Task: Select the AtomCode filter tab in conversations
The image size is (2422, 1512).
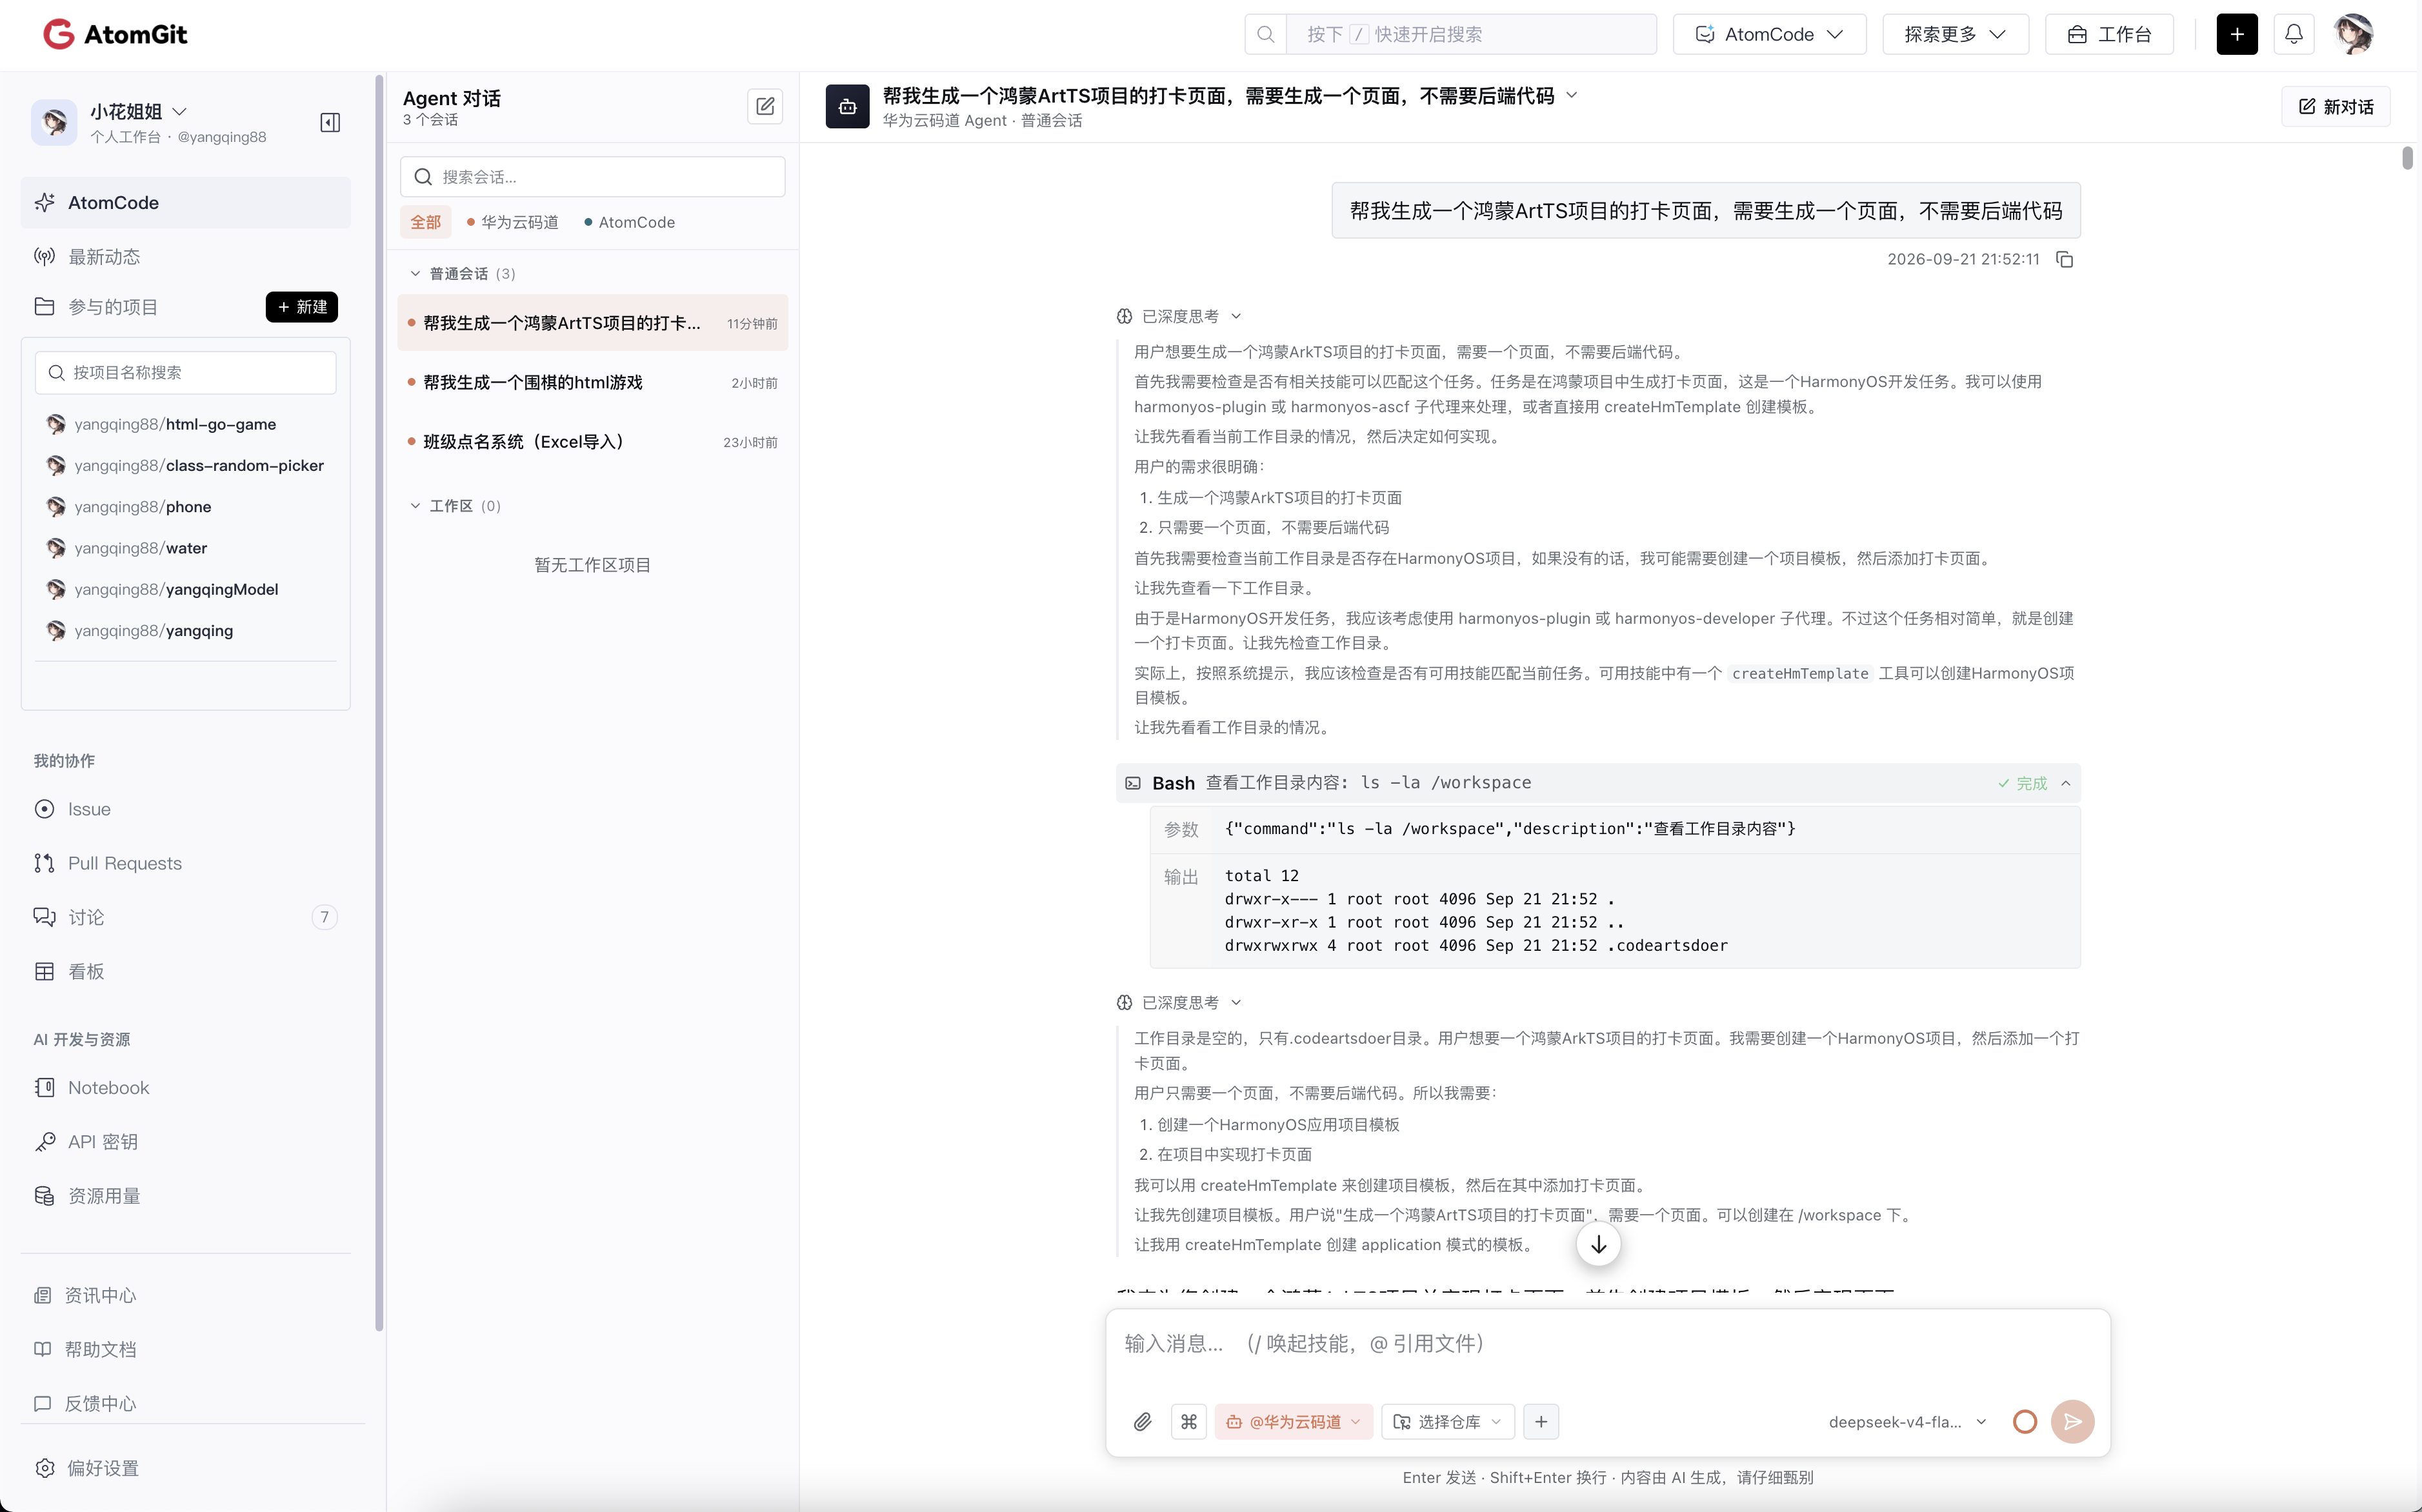Action: point(629,222)
